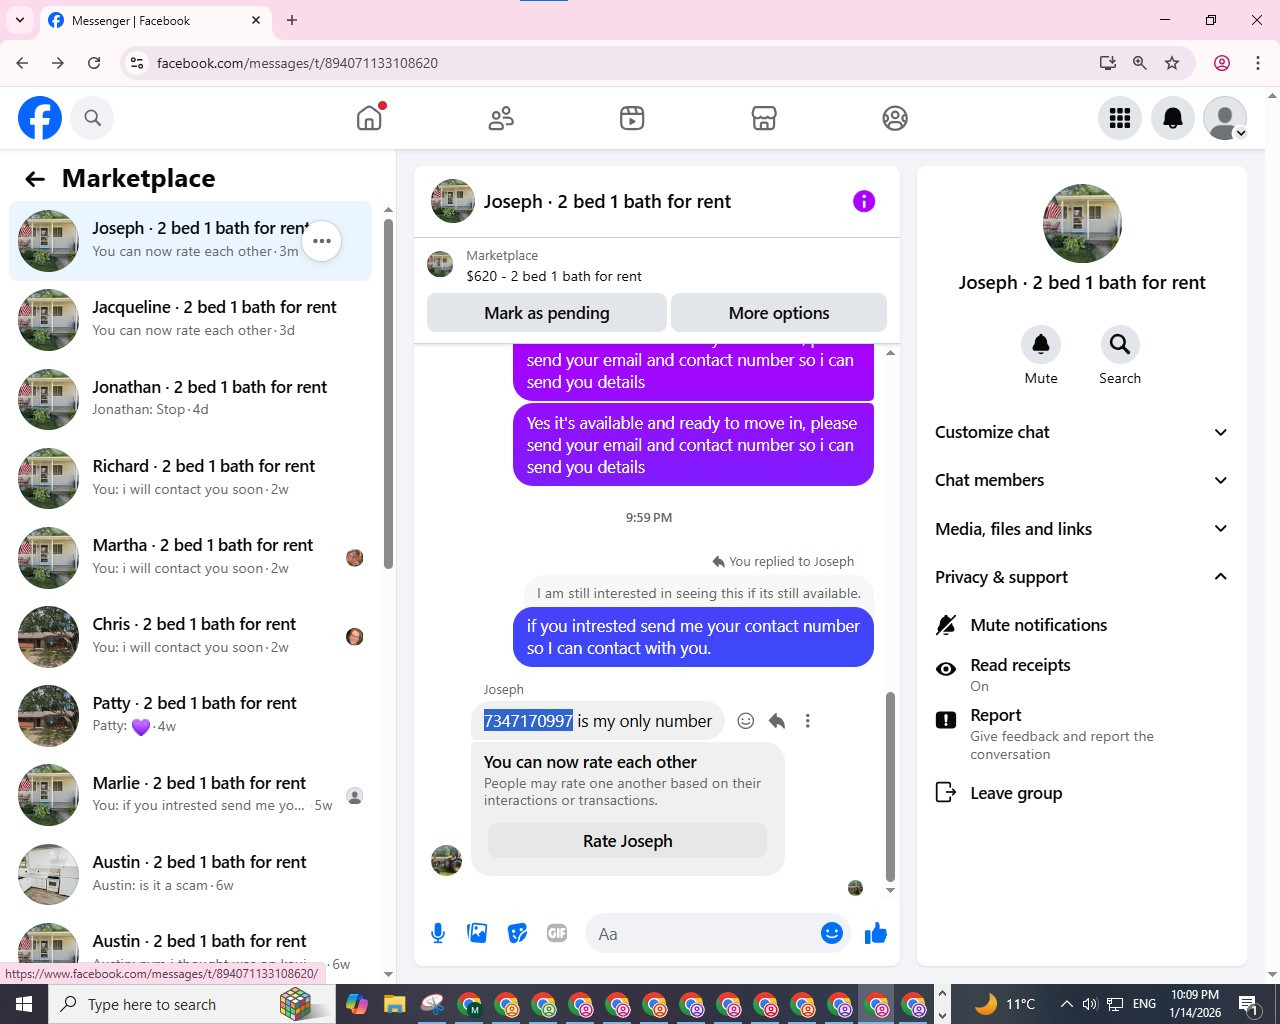
Task: Select Leave group option
Action: 1081,793
